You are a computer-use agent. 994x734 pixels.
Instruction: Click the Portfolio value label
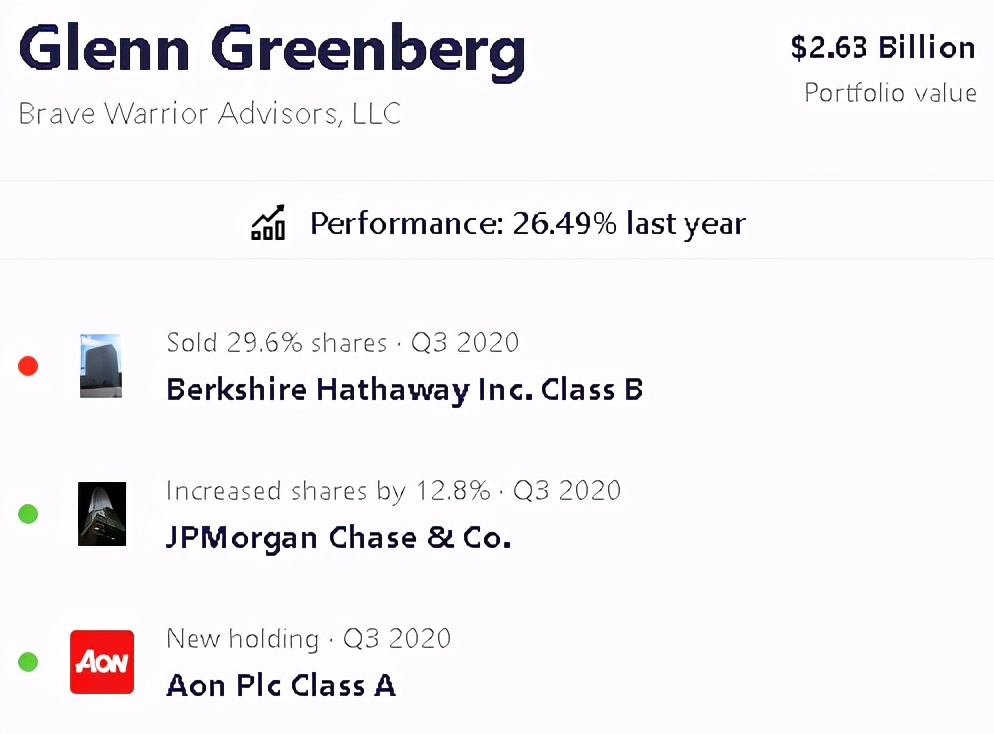point(890,93)
